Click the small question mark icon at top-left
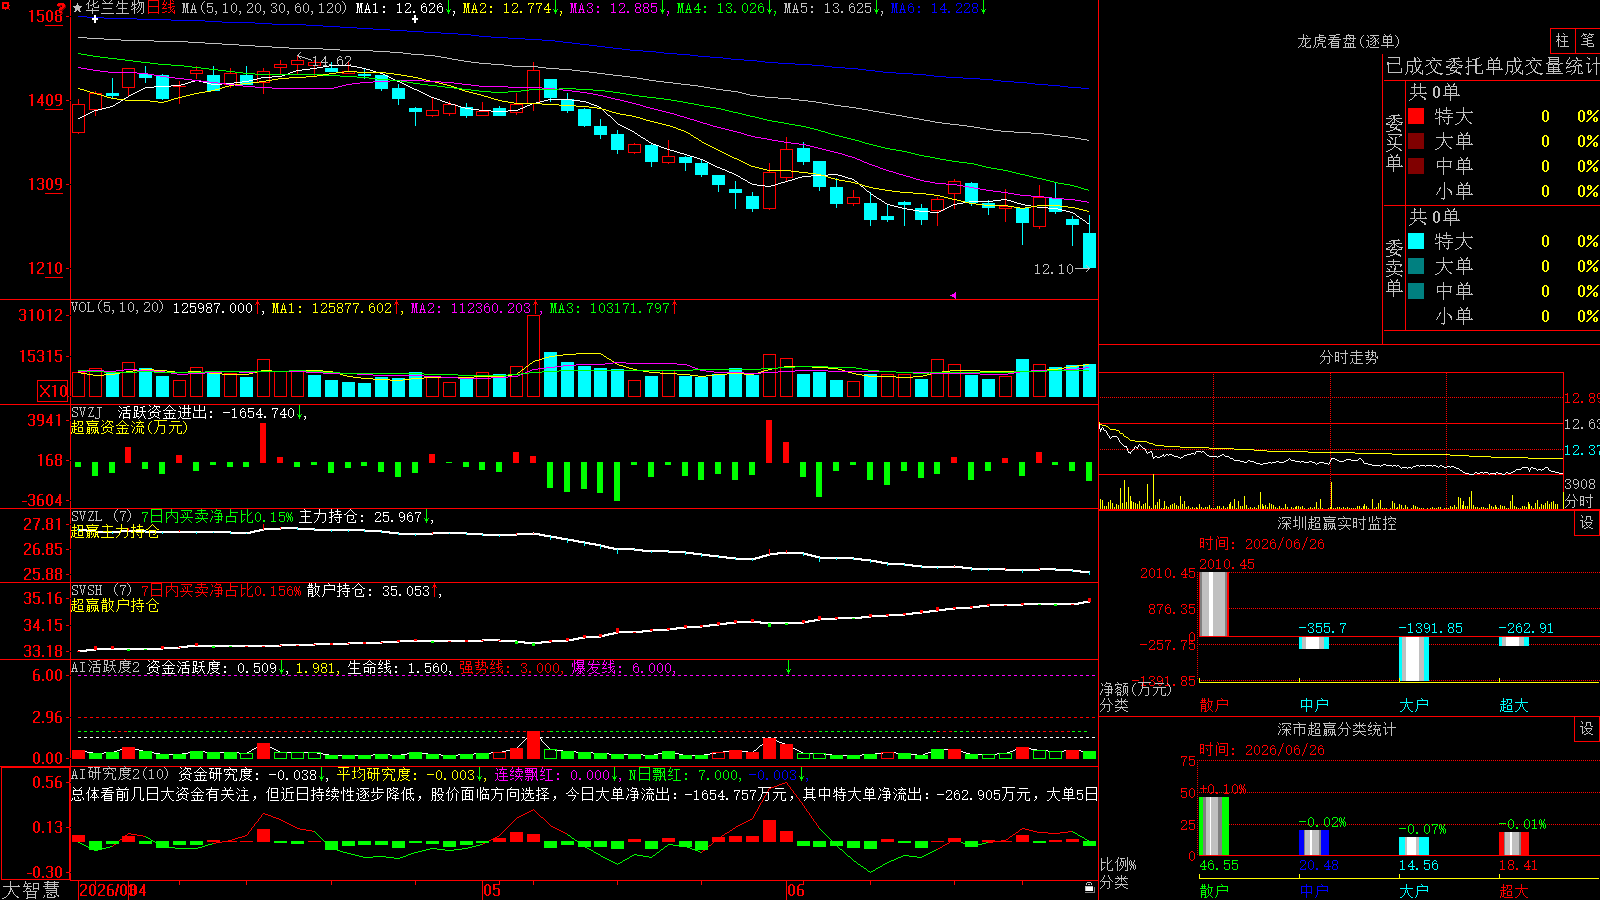Image resolution: width=1600 pixels, height=900 pixels. click(61, 7)
